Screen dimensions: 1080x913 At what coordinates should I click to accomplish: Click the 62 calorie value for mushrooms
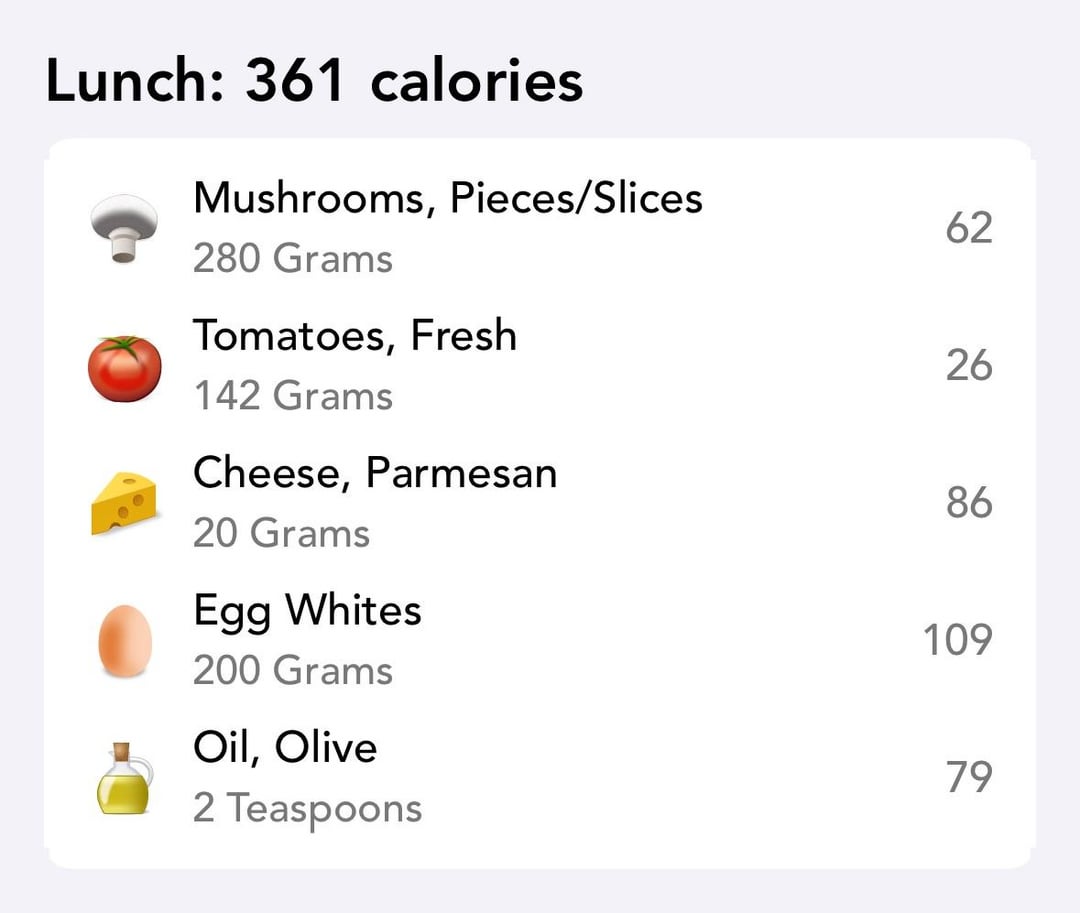pos(969,228)
